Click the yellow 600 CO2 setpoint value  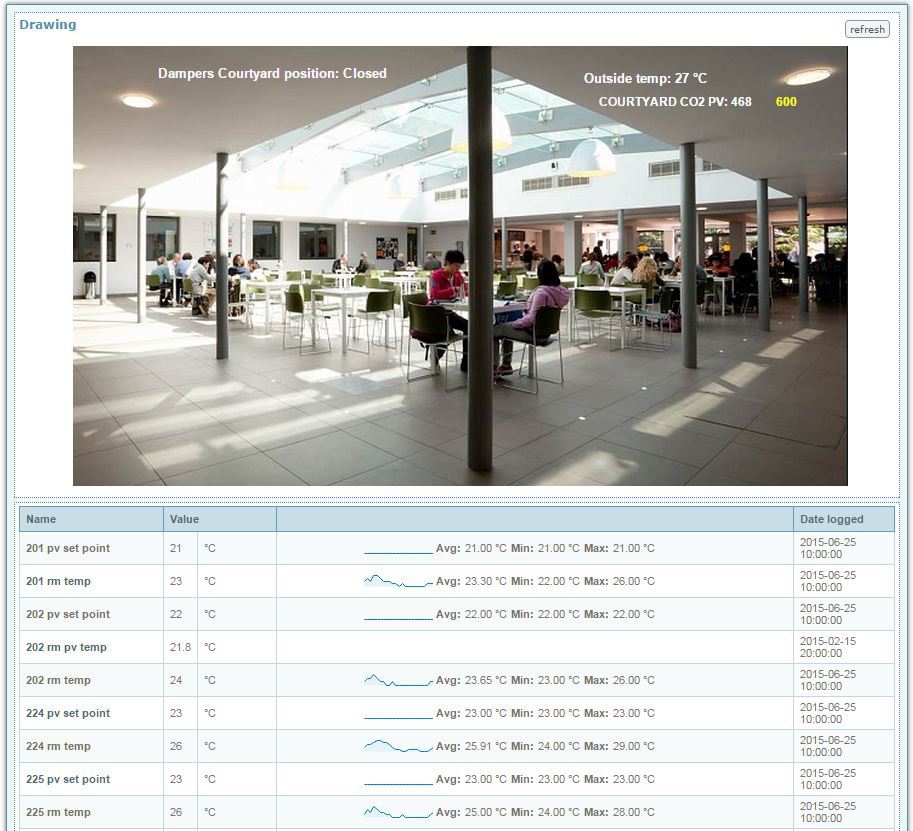786,101
